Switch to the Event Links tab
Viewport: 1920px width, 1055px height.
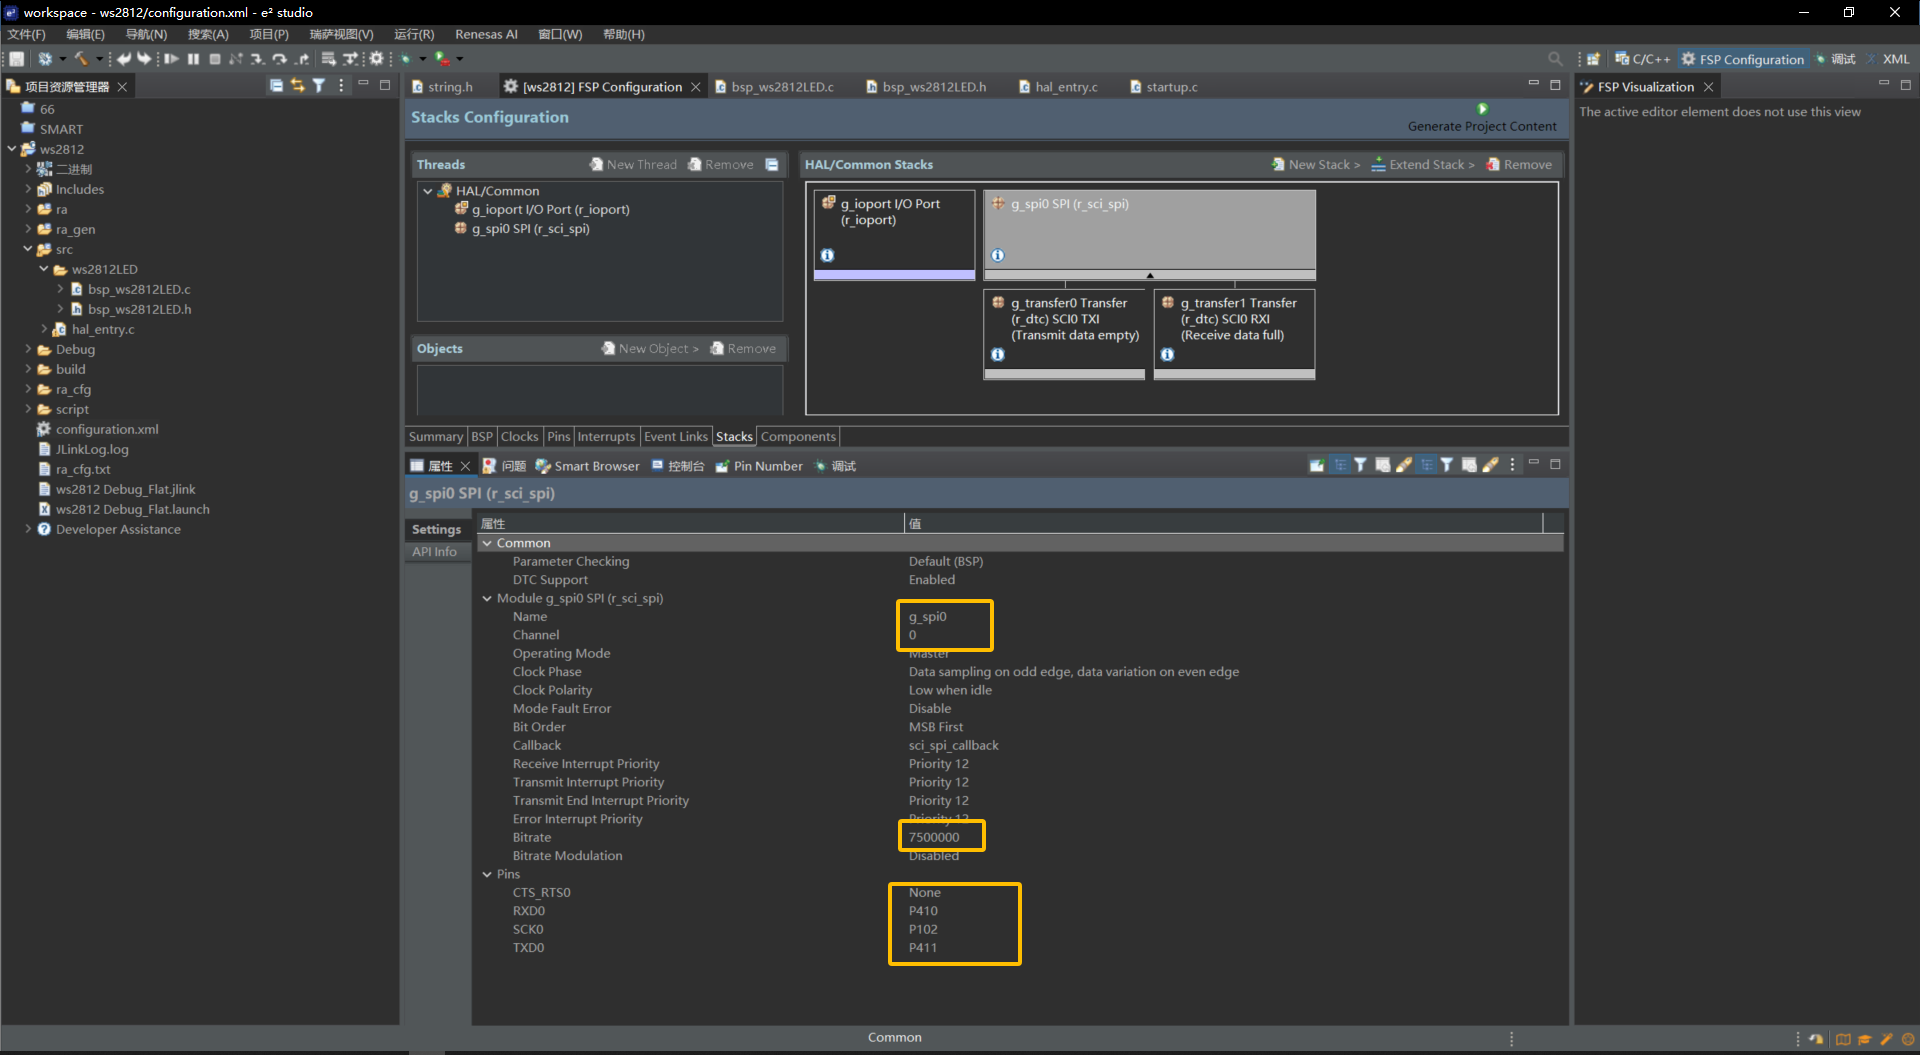[675, 436]
